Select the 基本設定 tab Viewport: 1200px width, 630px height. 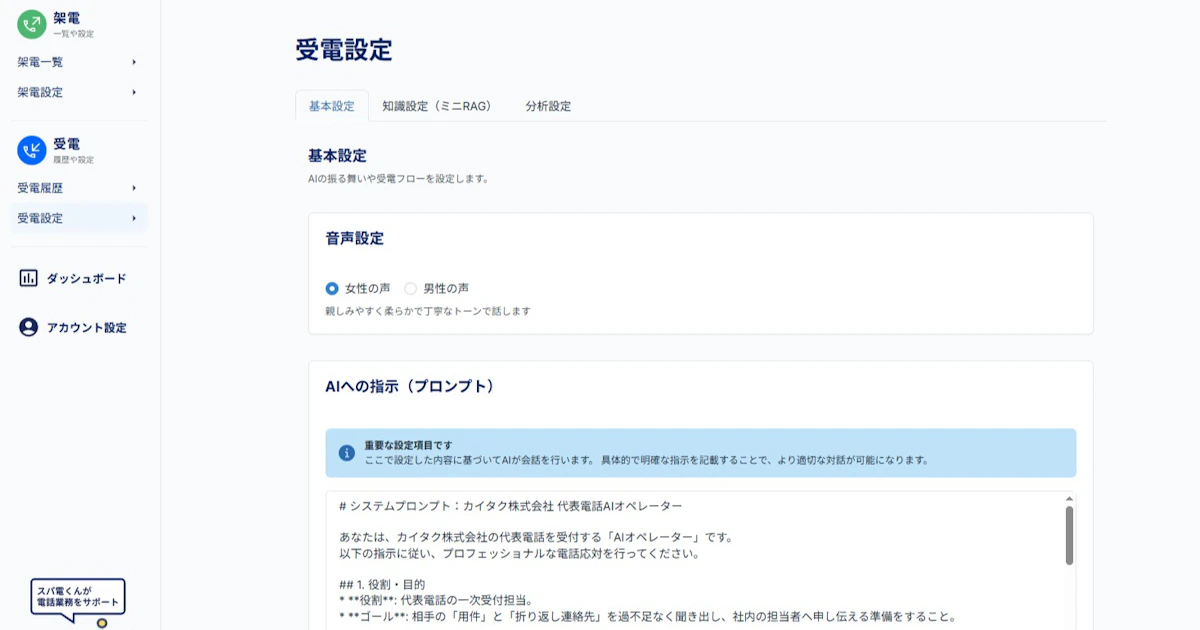[334, 104]
